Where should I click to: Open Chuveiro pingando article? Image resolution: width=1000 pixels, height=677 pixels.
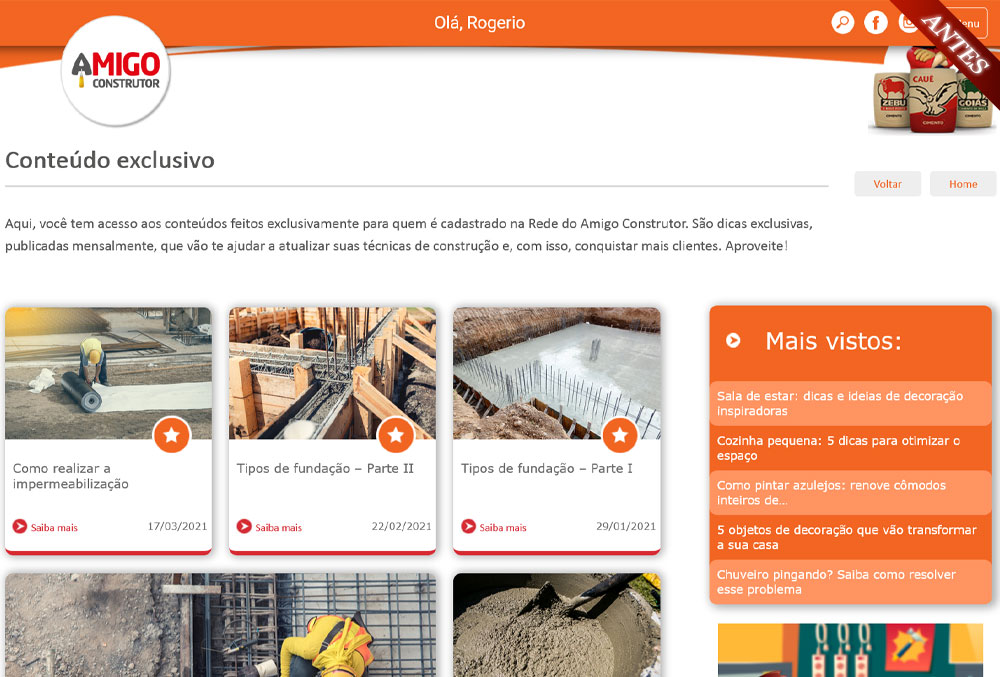point(850,582)
